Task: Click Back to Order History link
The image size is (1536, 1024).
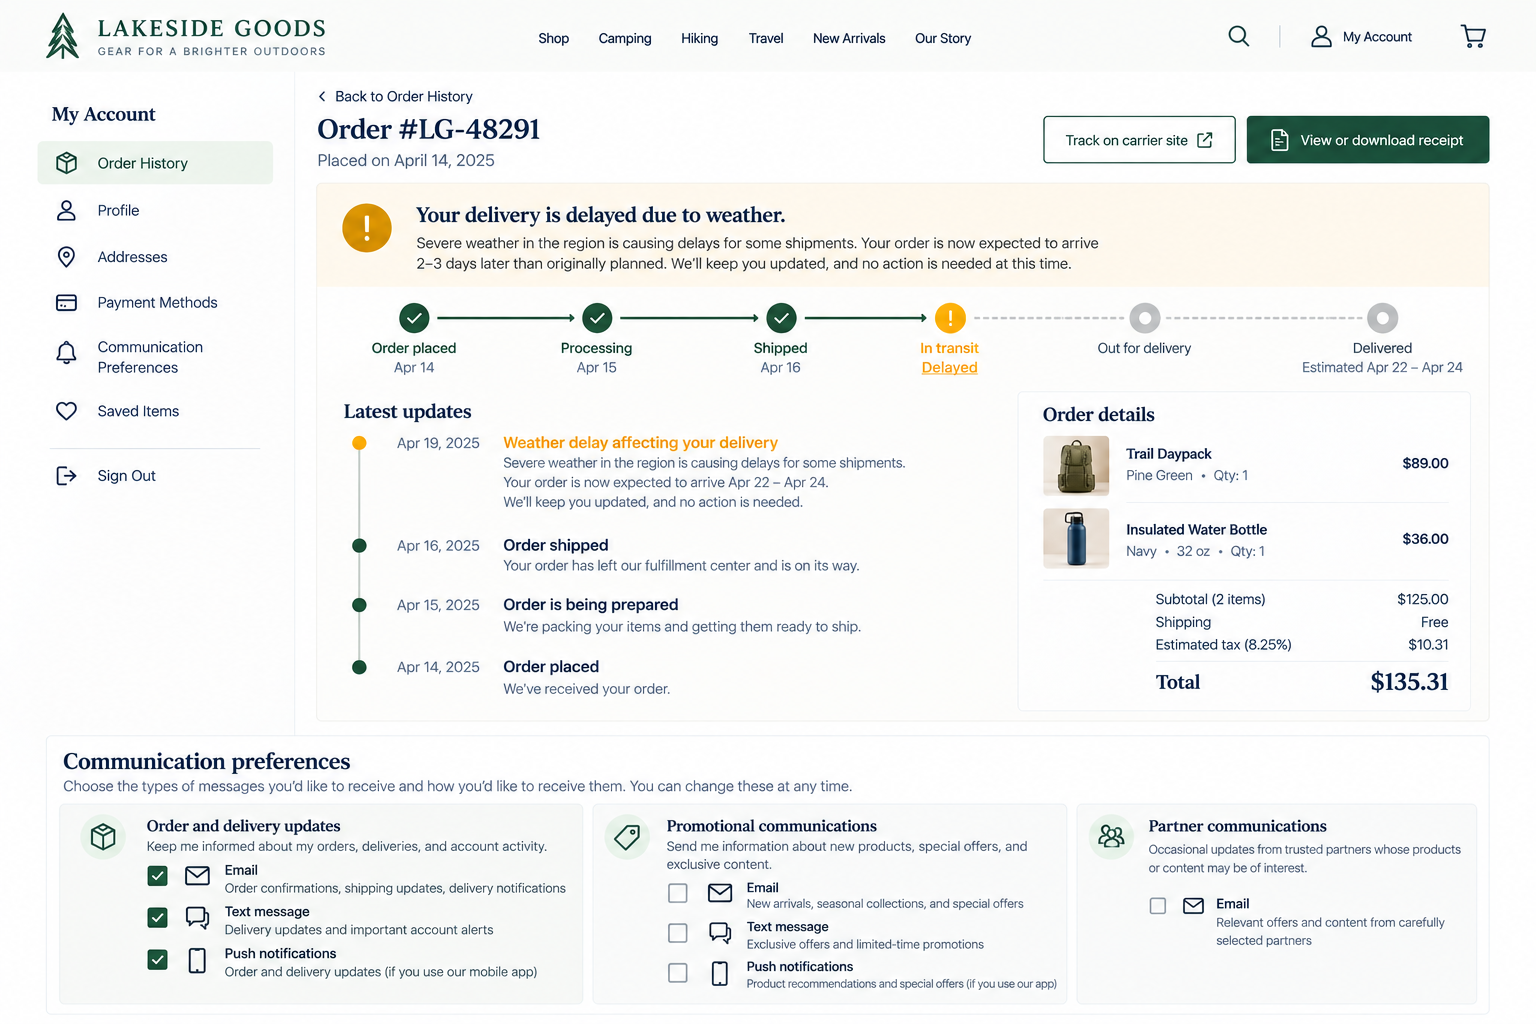Action: 404,96
